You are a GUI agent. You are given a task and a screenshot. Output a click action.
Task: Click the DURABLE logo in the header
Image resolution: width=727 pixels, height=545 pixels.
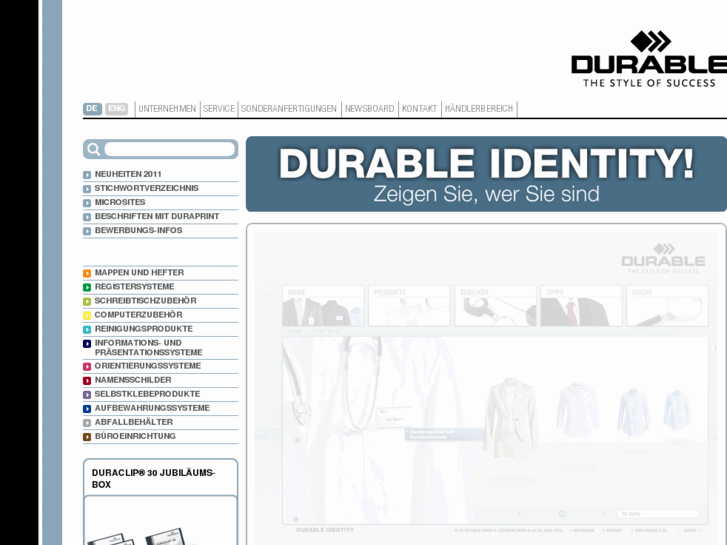click(649, 59)
